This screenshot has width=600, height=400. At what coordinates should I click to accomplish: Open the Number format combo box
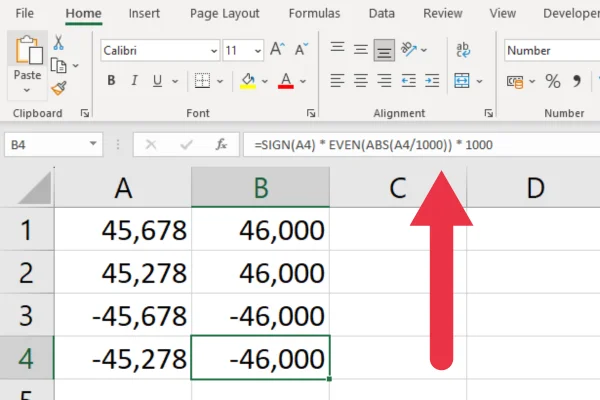(552, 50)
